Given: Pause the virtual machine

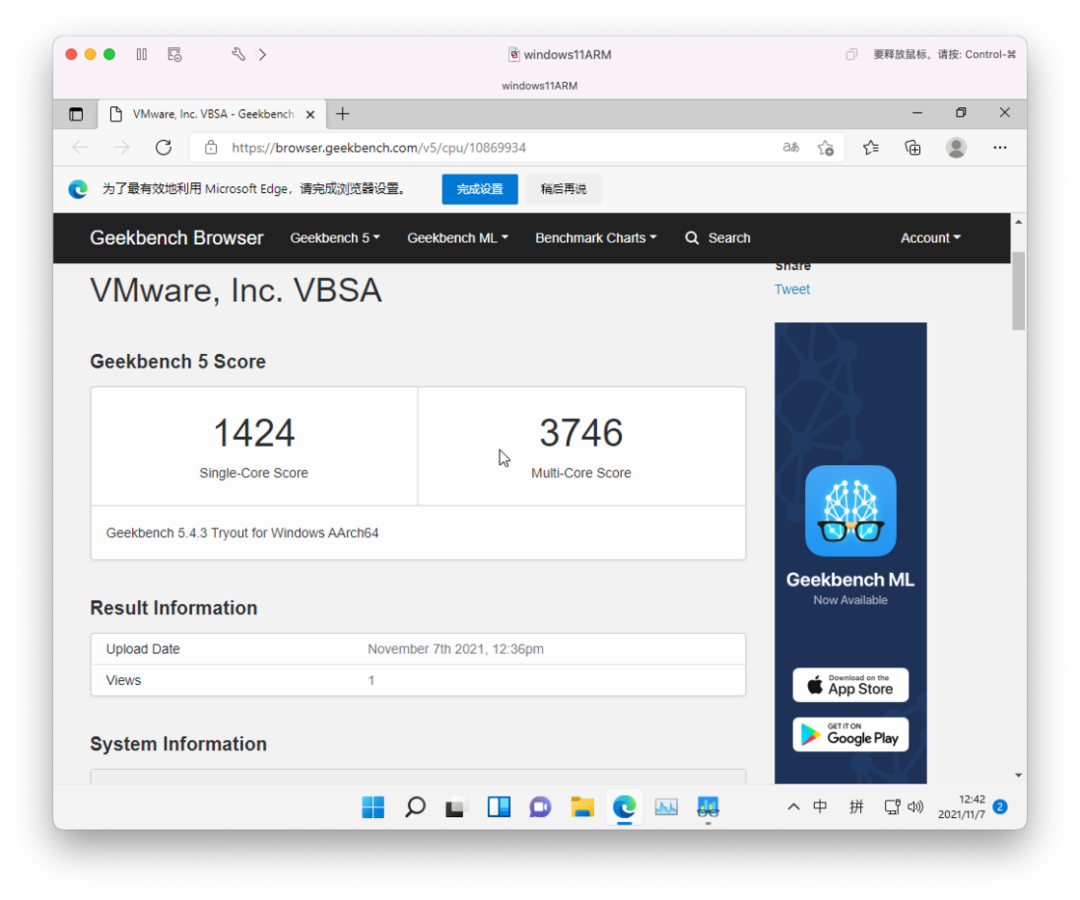Looking at the screenshot, I should pos(142,54).
